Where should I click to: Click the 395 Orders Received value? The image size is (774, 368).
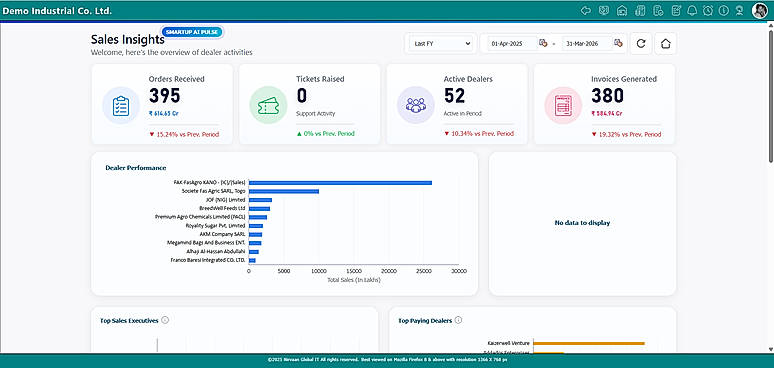(164, 96)
